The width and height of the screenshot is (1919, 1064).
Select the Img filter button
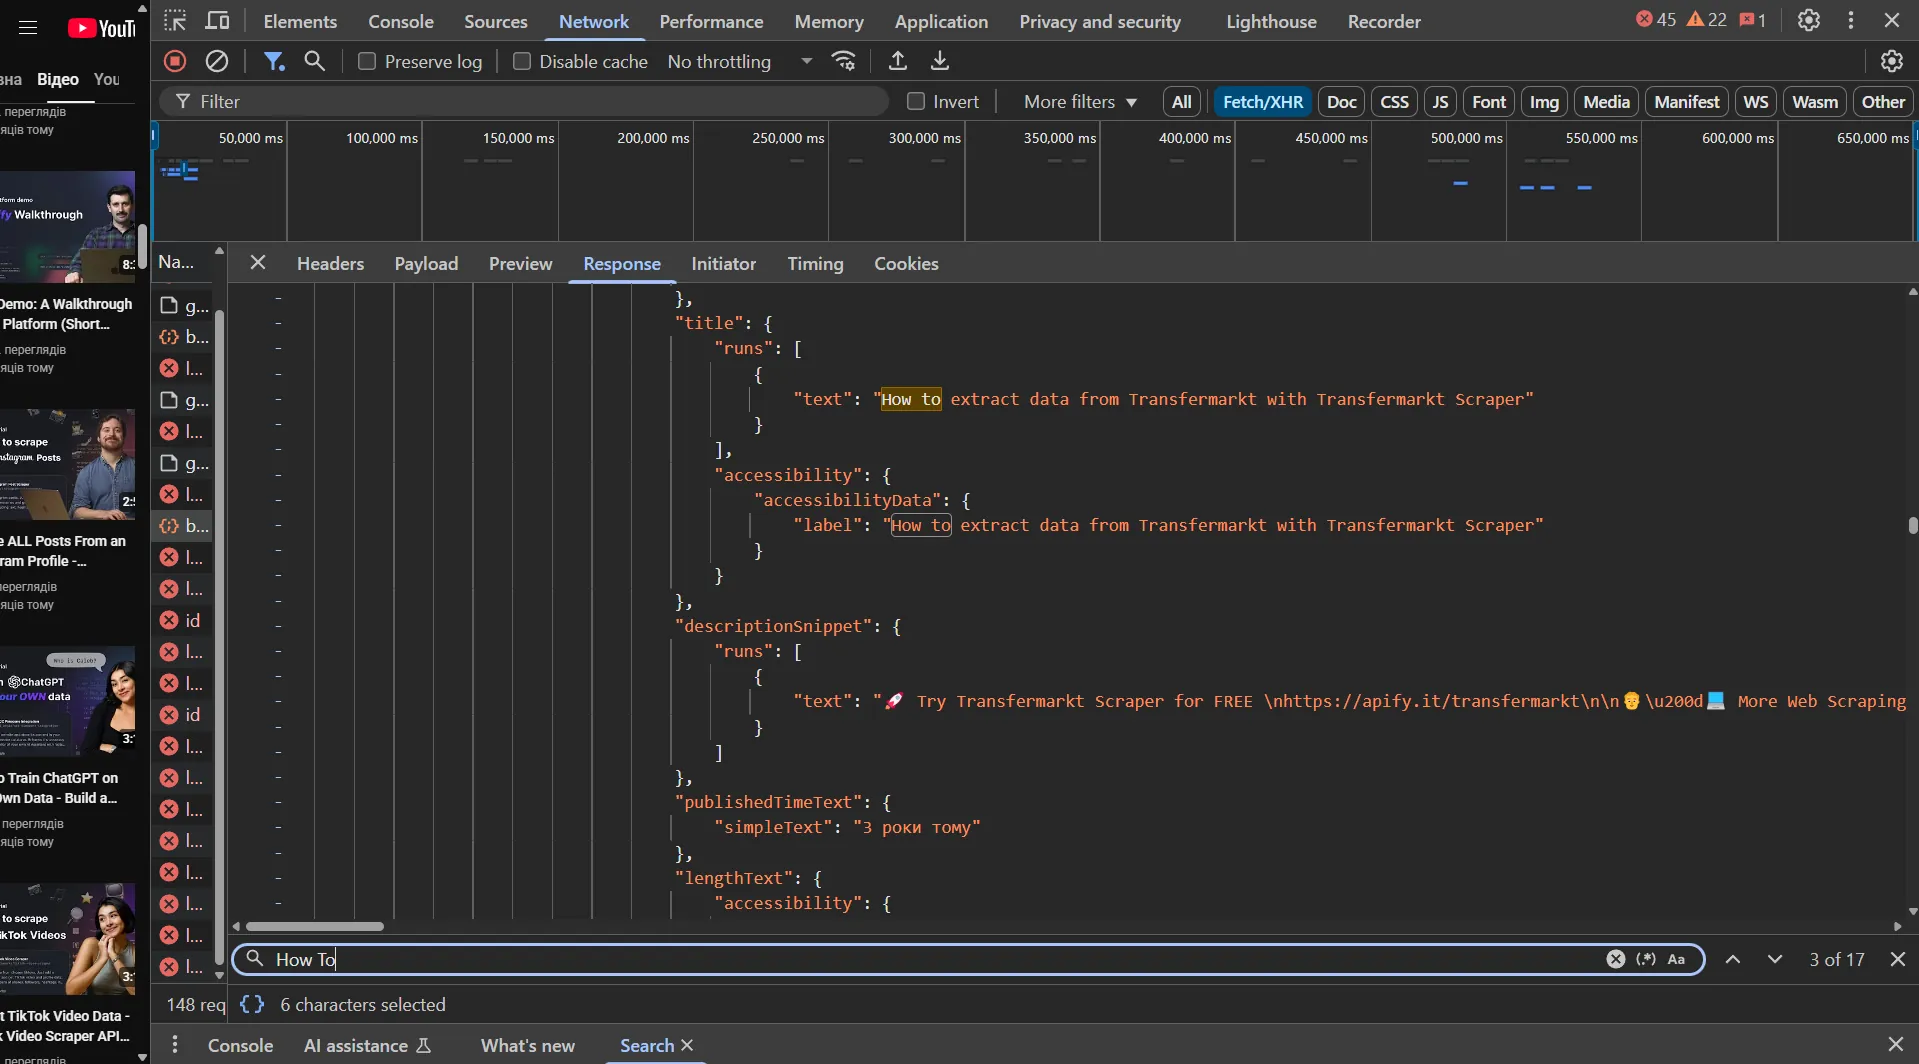[x=1544, y=101]
